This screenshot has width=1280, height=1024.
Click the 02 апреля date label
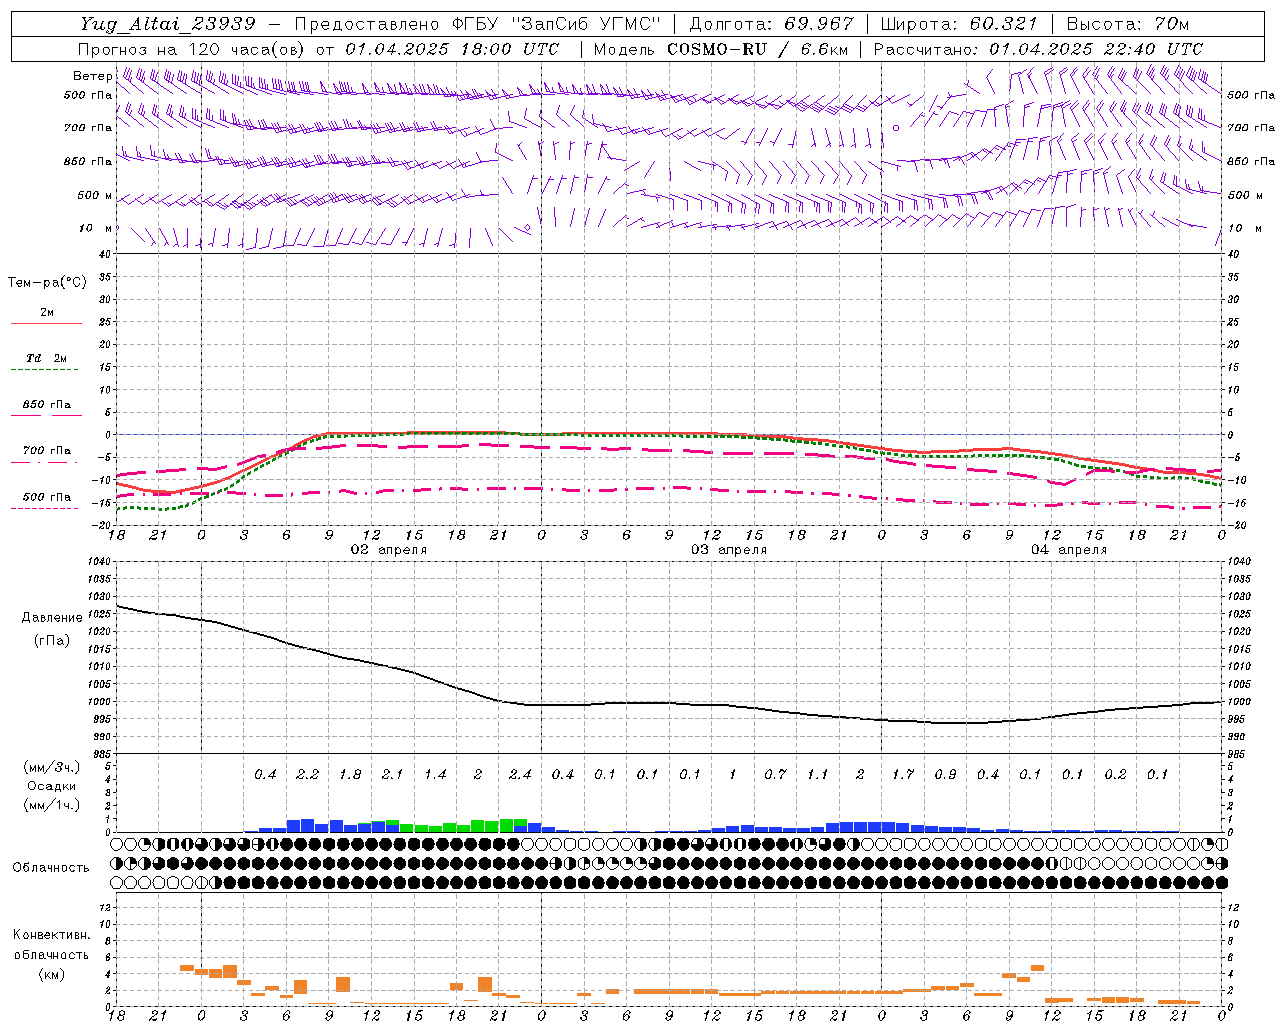point(388,550)
